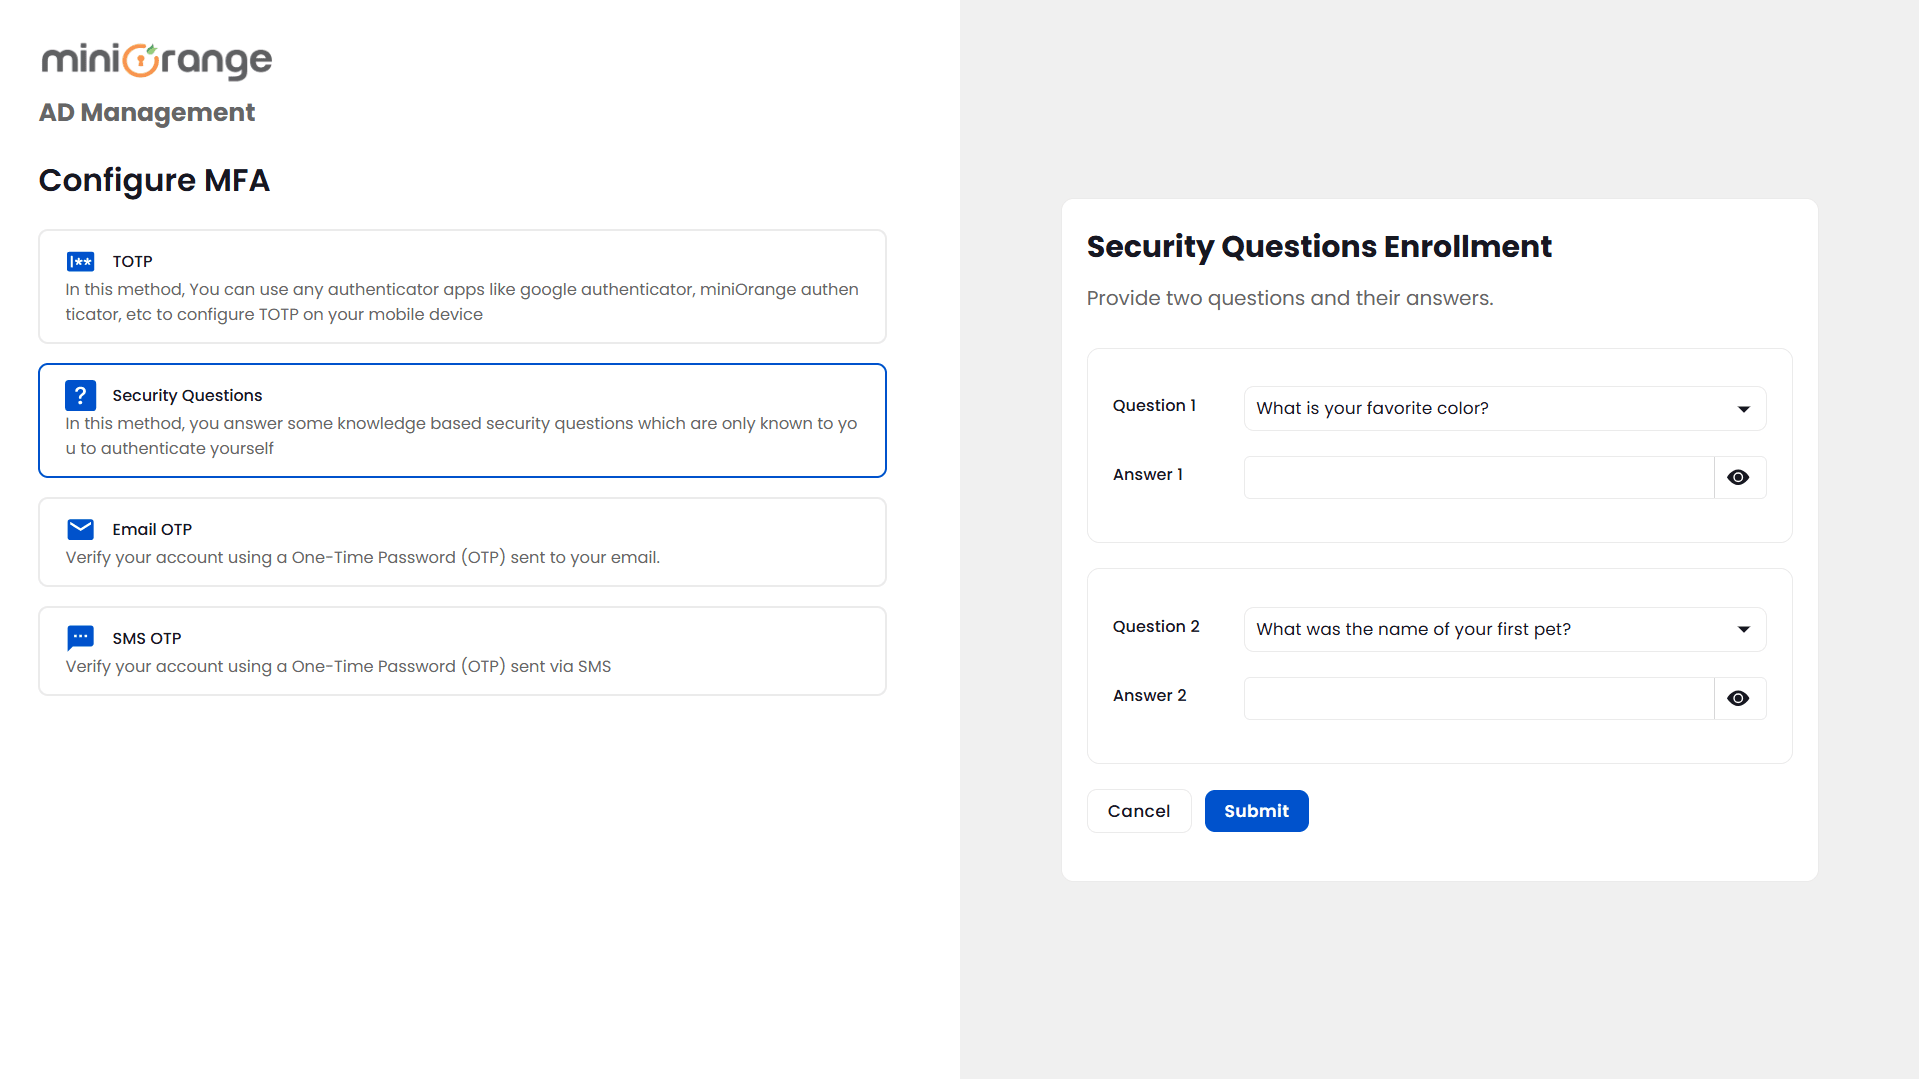The height and width of the screenshot is (1079, 1919).
Task: Reveal Answer 2 using the eye icon
Action: (x=1738, y=698)
